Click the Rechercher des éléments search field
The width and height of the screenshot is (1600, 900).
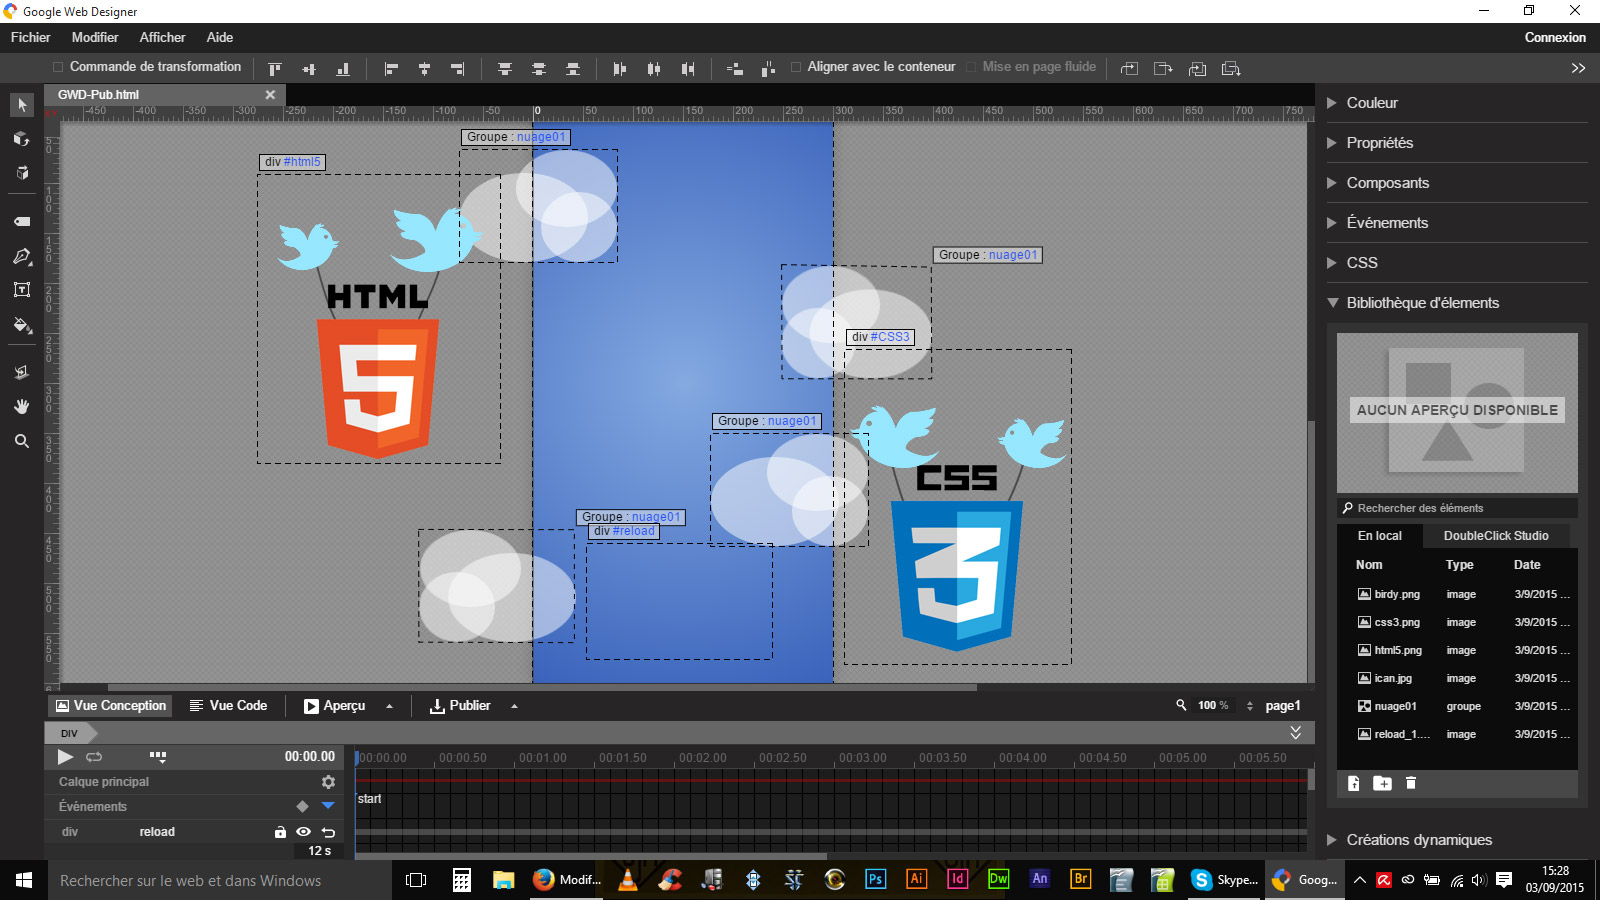pos(1457,508)
